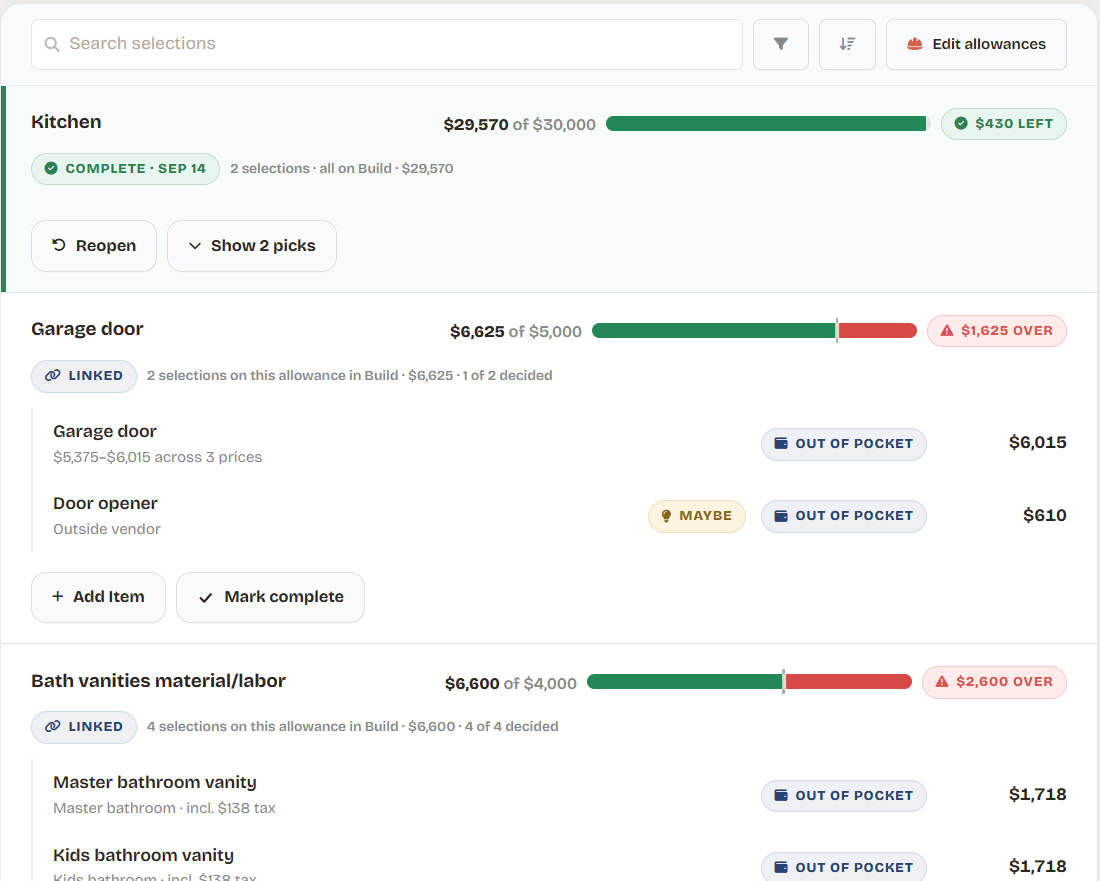Screen dimensions: 1100x881
Task: Click the filter funnel icon button
Action: point(781,44)
